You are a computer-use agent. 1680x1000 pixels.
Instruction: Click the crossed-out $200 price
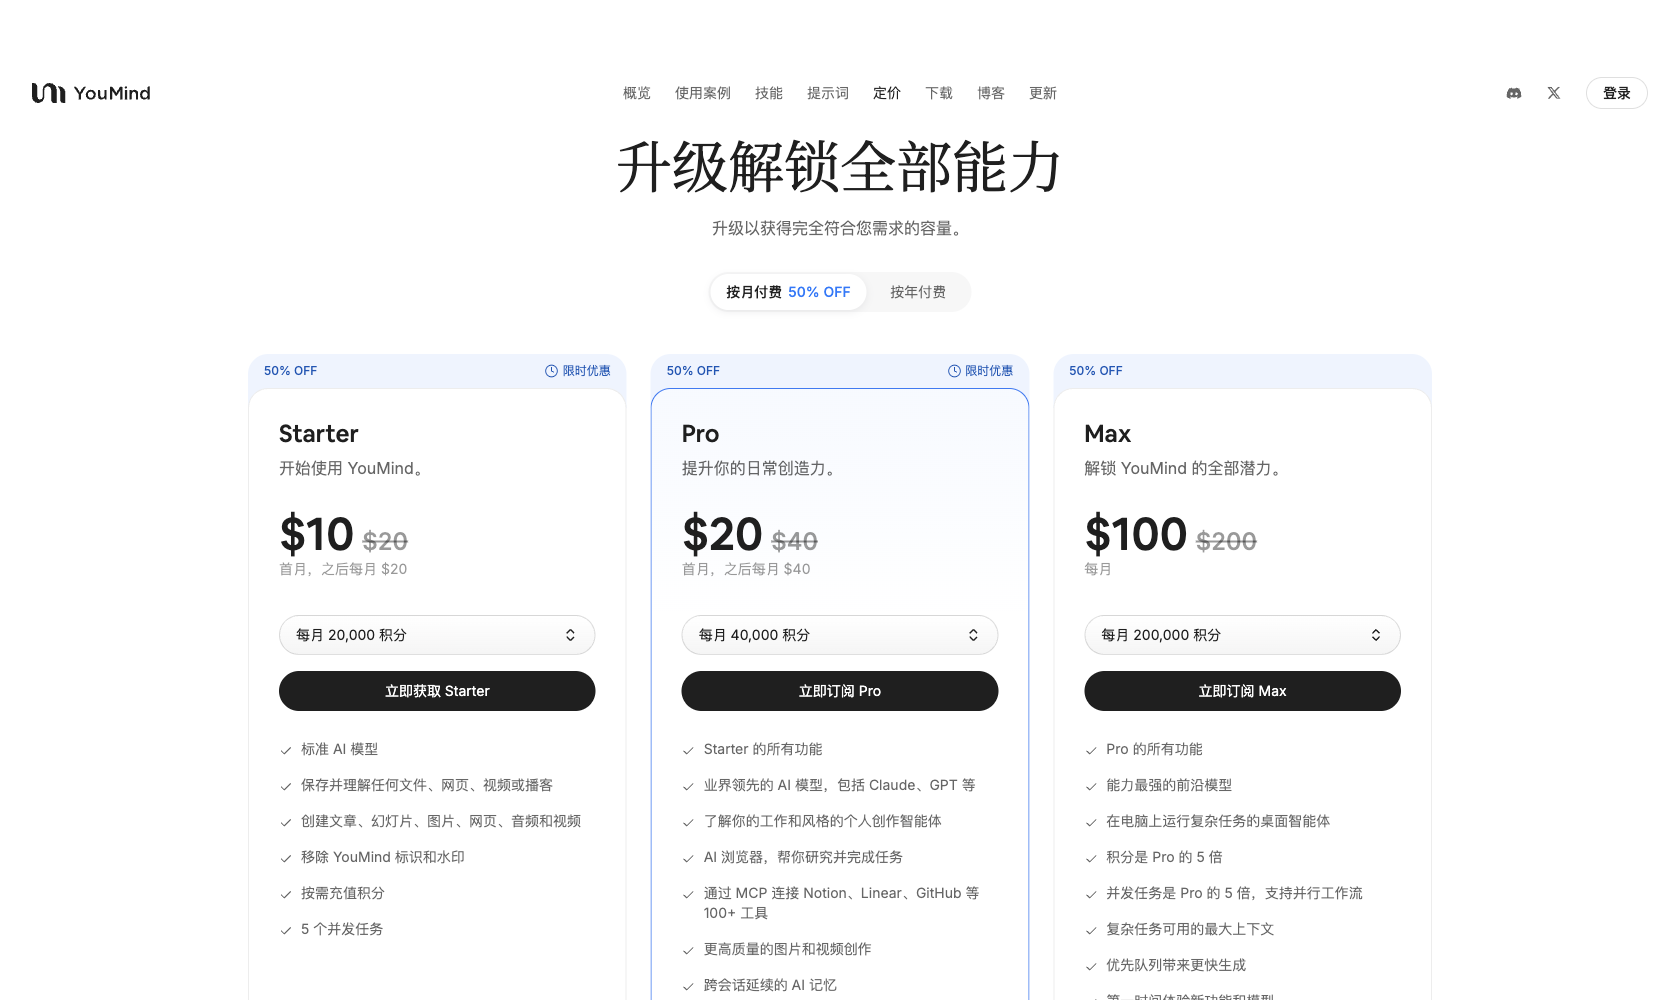click(1226, 541)
